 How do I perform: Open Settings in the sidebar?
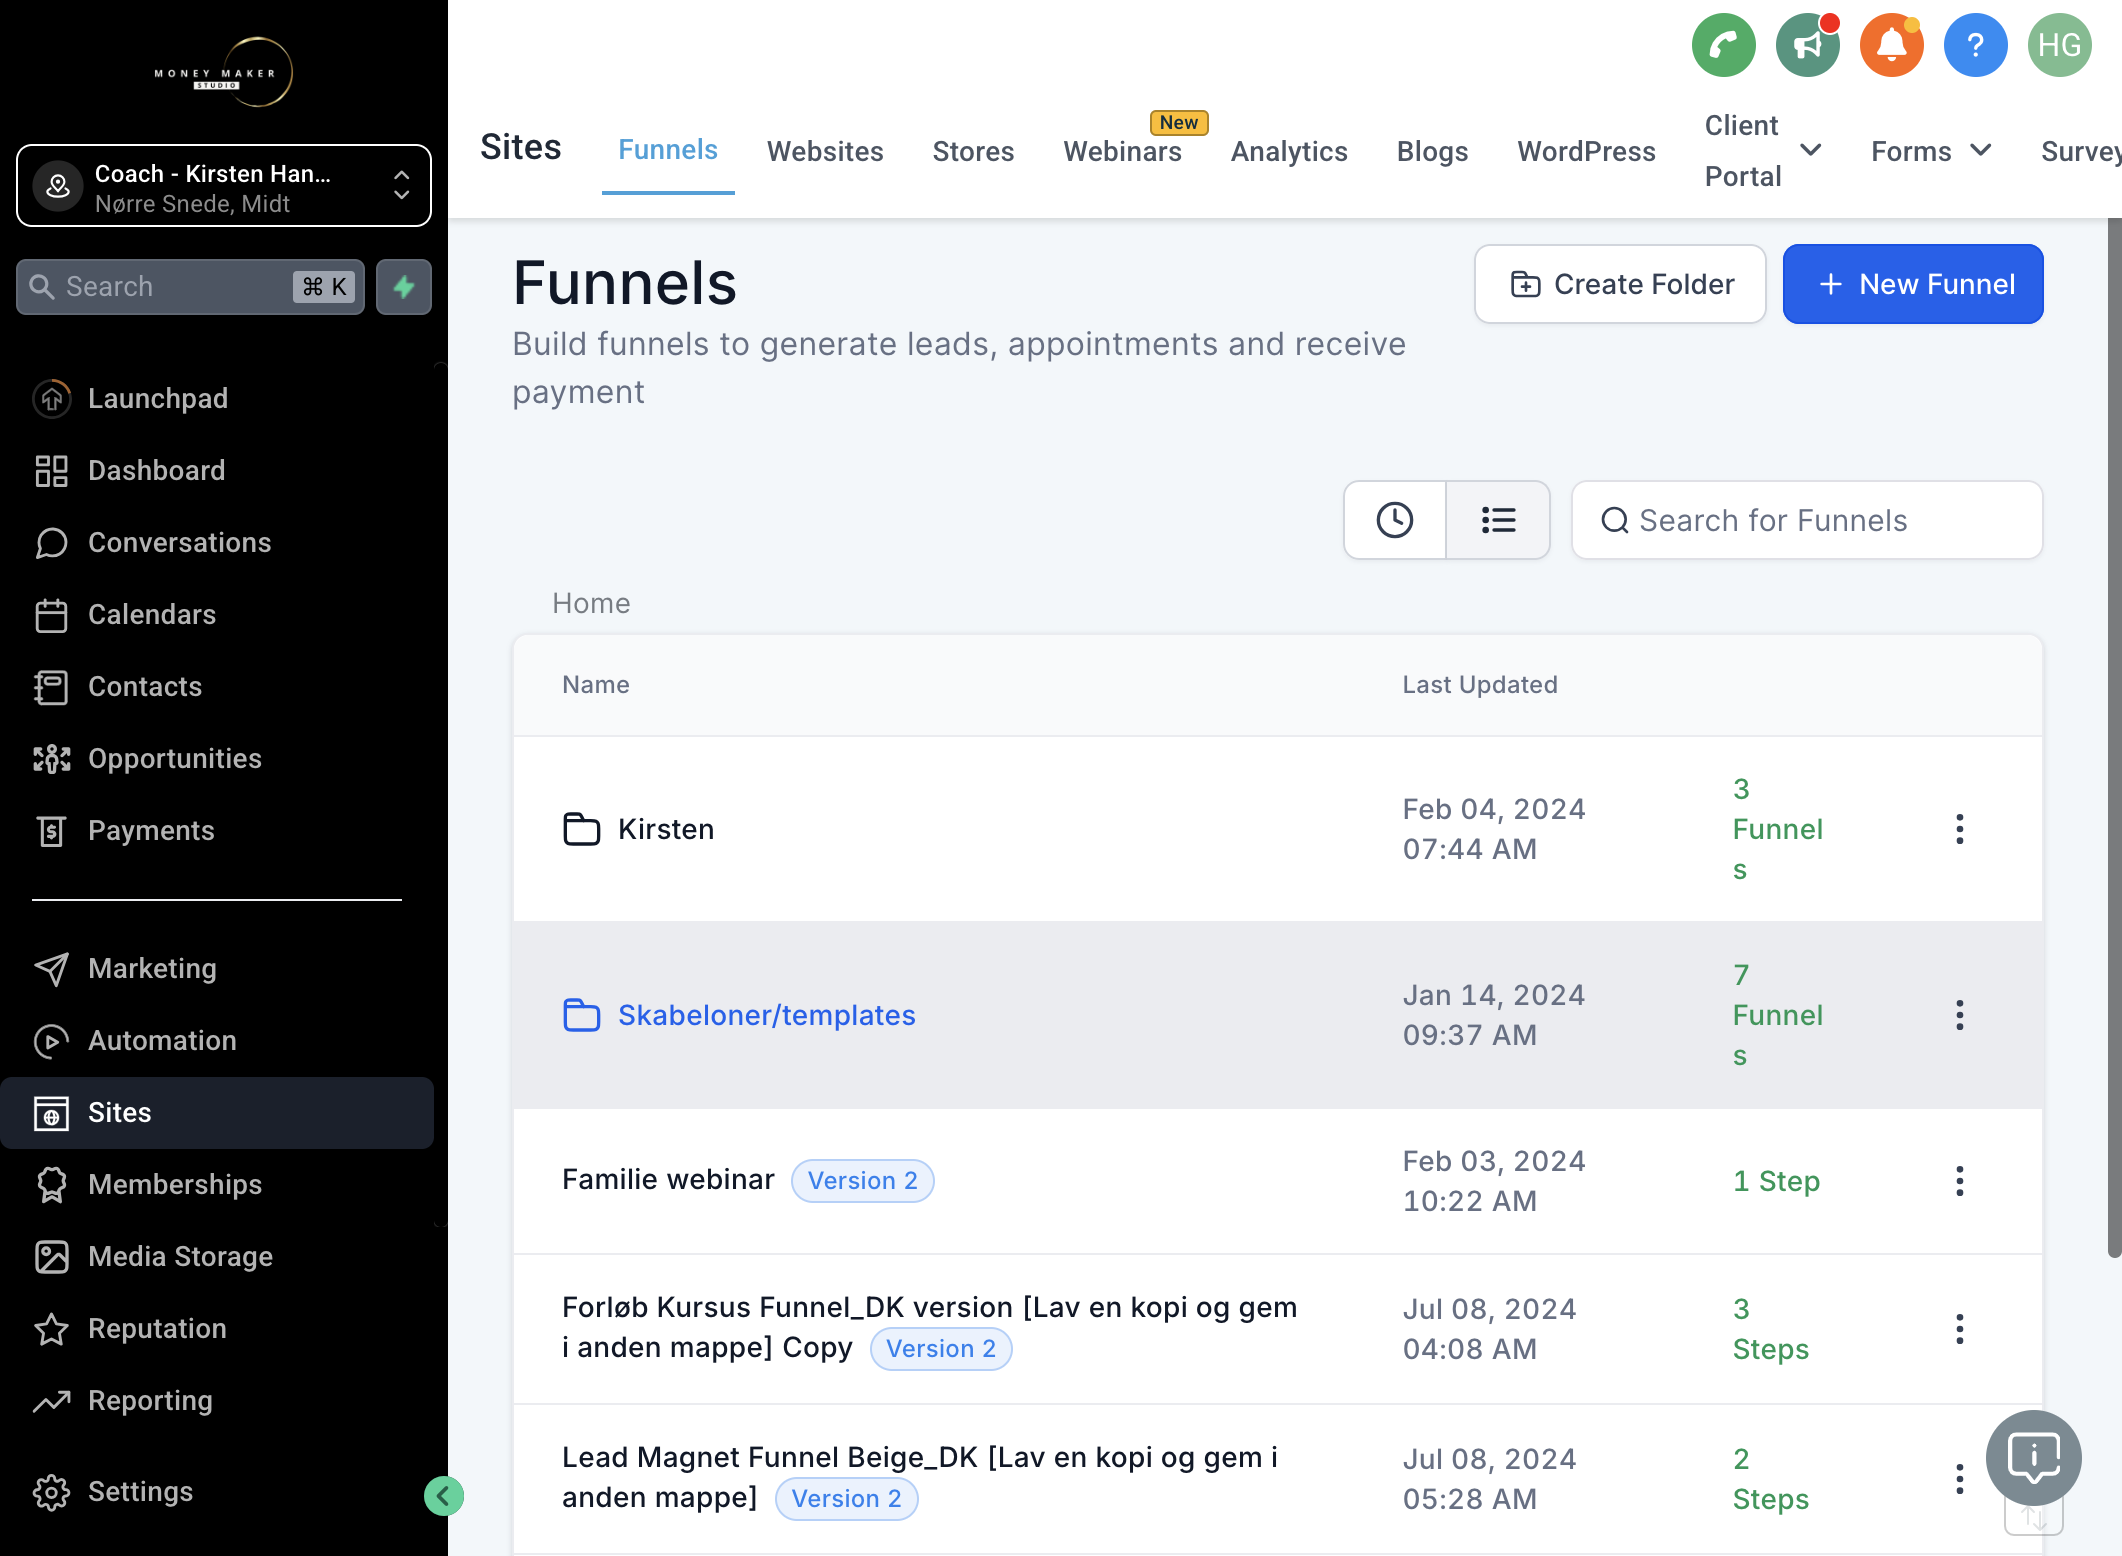pos(217,1491)
